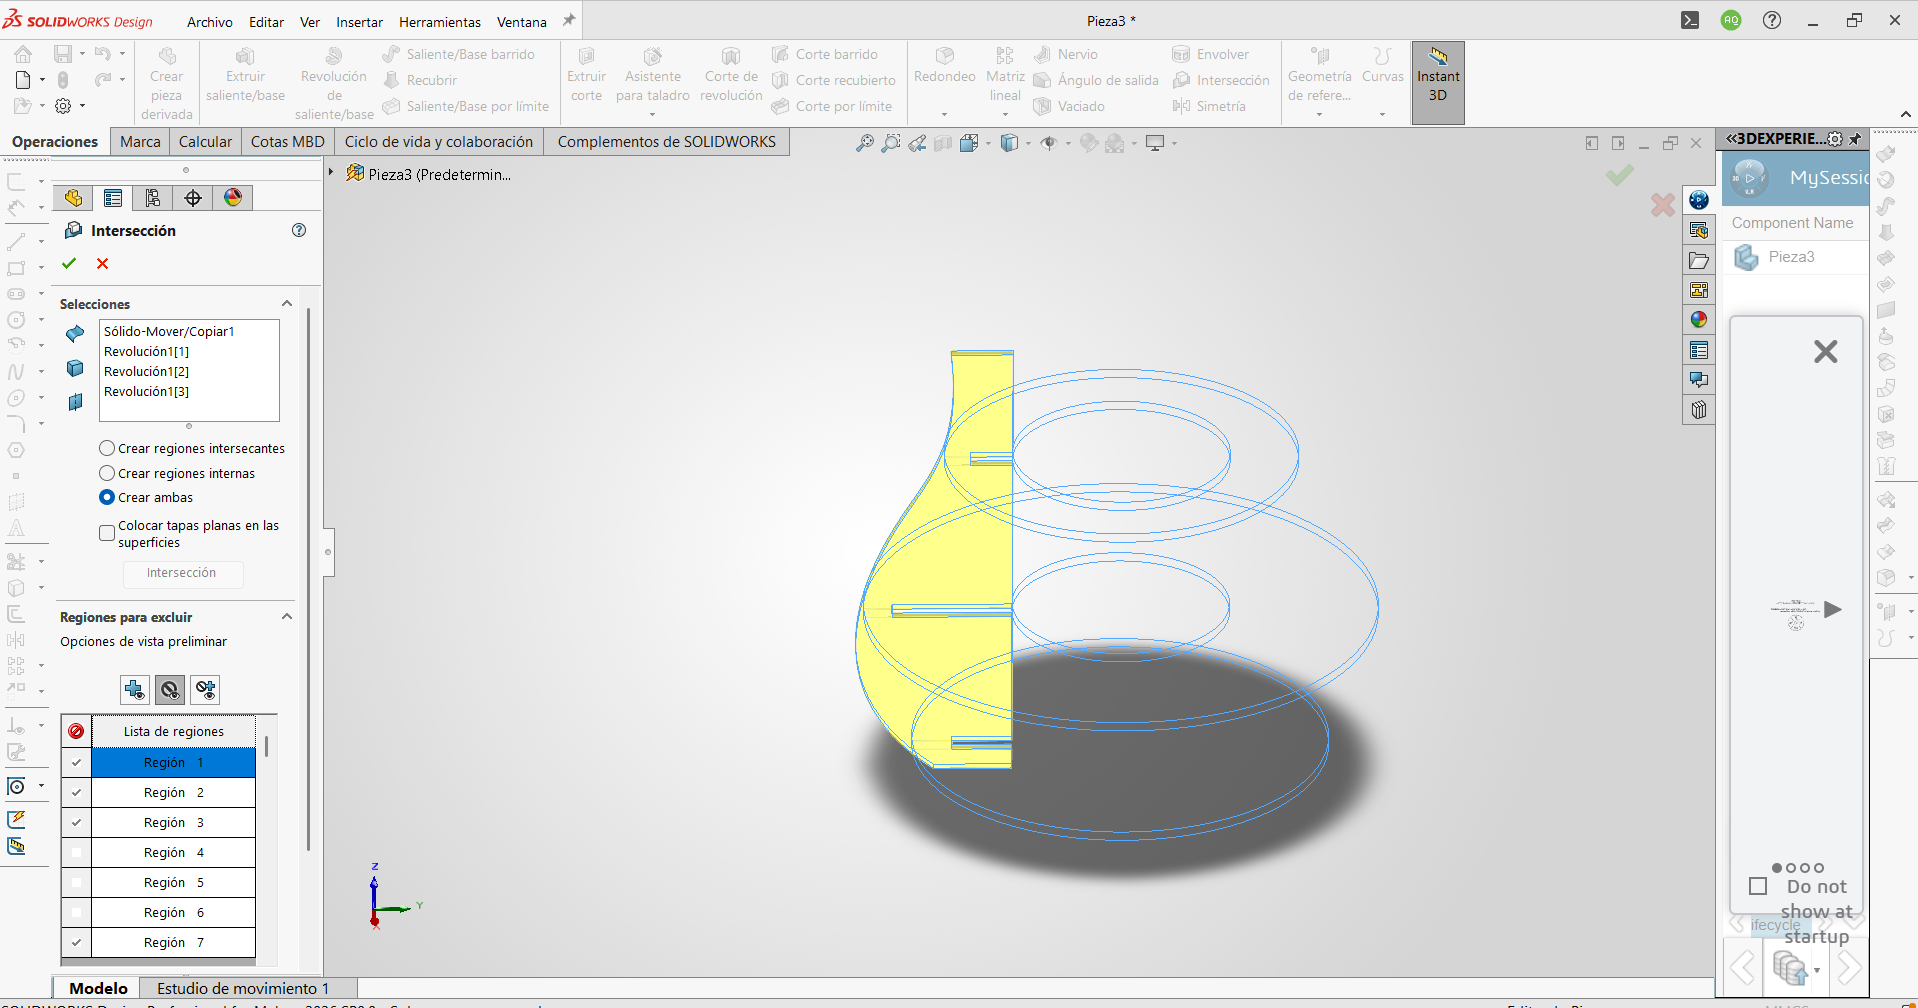This screenshot has height=1008, width=1918.
Task: Activate the Zoom to Area tool
Action: (891, 143)
